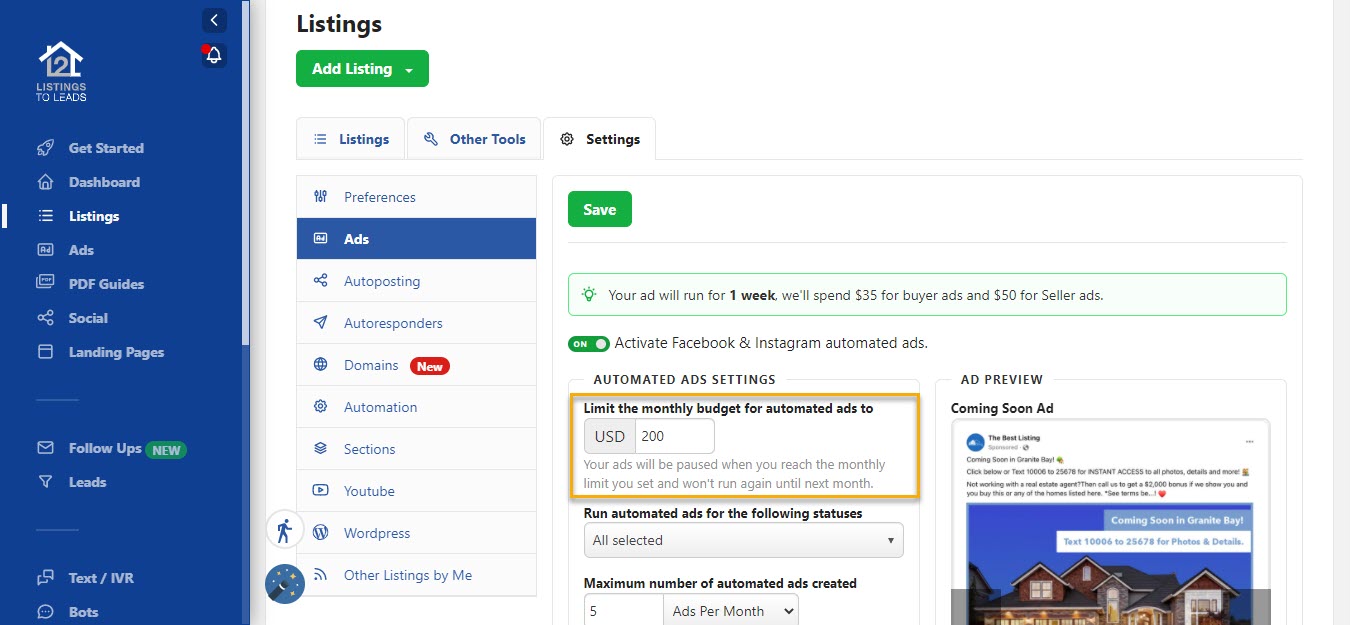1350x625 pixels.
Task: Open Wordpress settings item
Action: [416, 533]
